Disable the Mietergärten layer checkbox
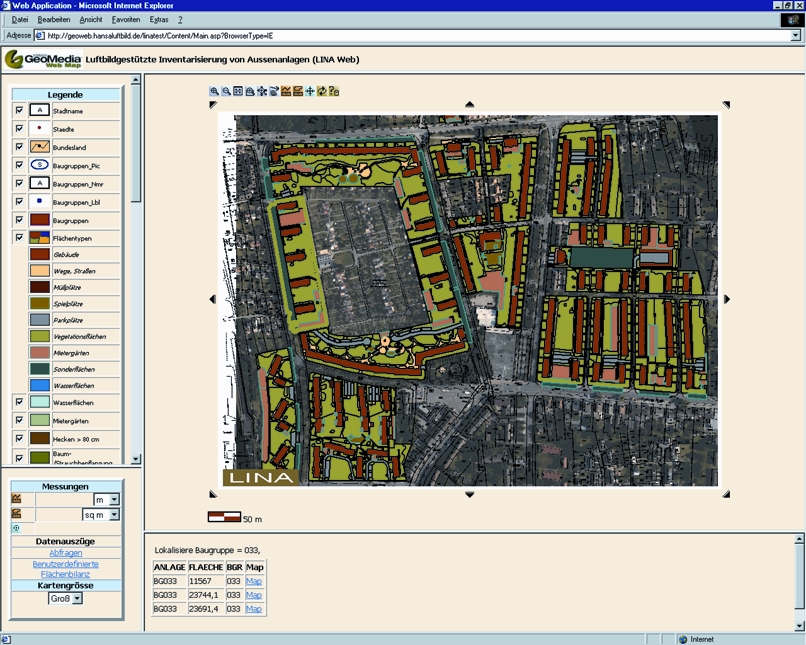 19,420
